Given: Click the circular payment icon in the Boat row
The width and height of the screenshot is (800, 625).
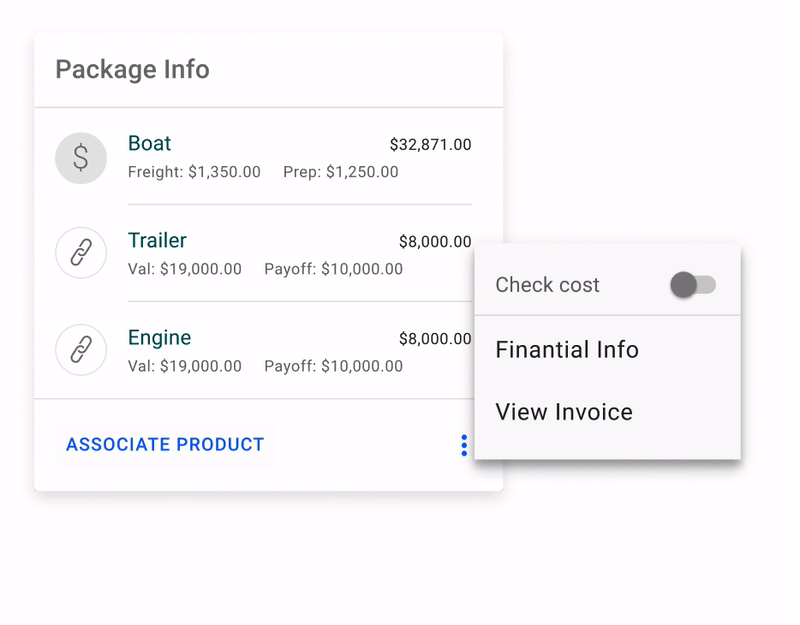Looking at the screenshot, I should click(80, 158).
